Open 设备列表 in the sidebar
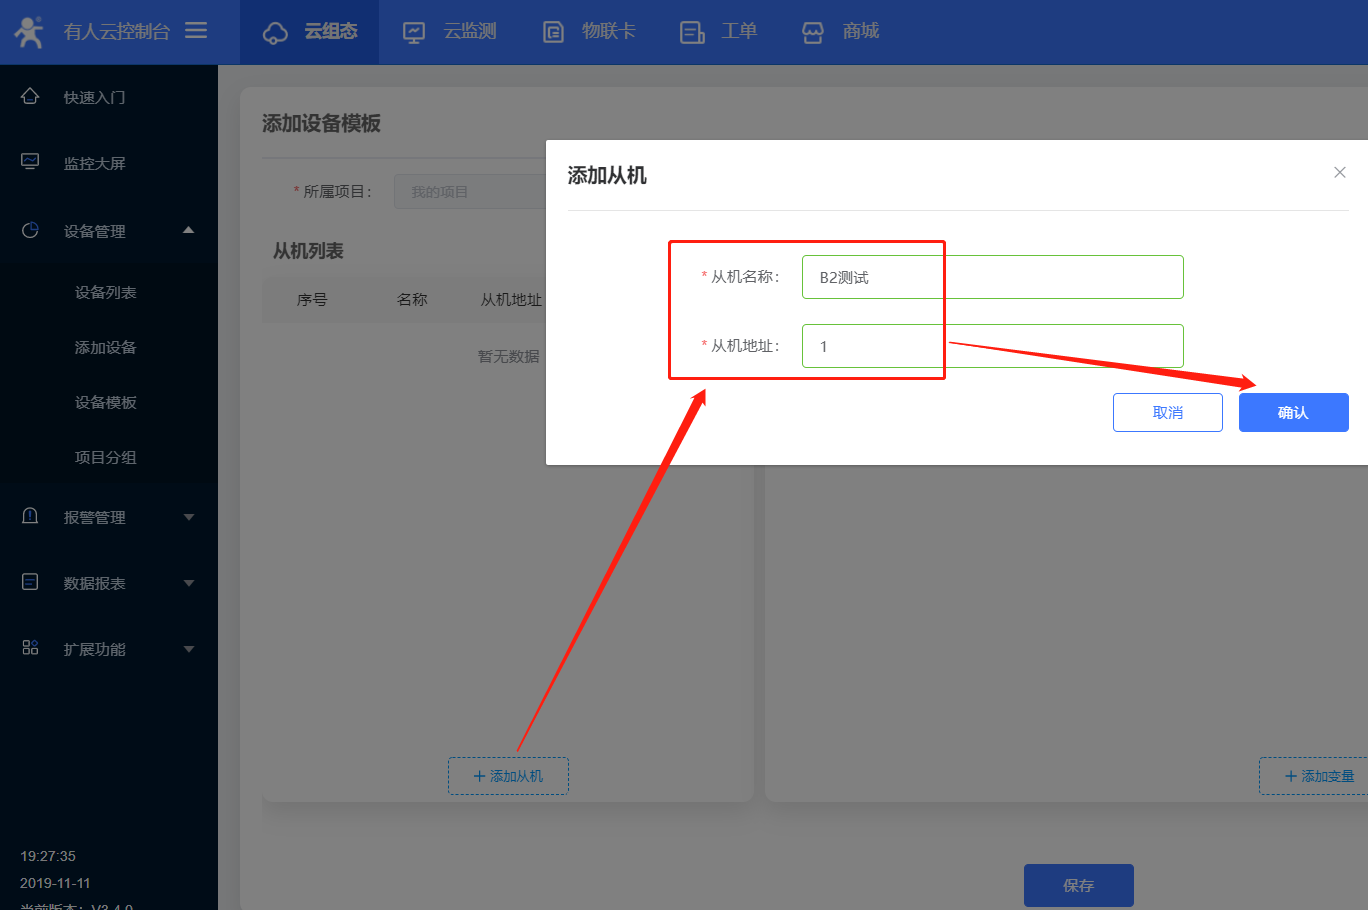 [x=106, y=292]
